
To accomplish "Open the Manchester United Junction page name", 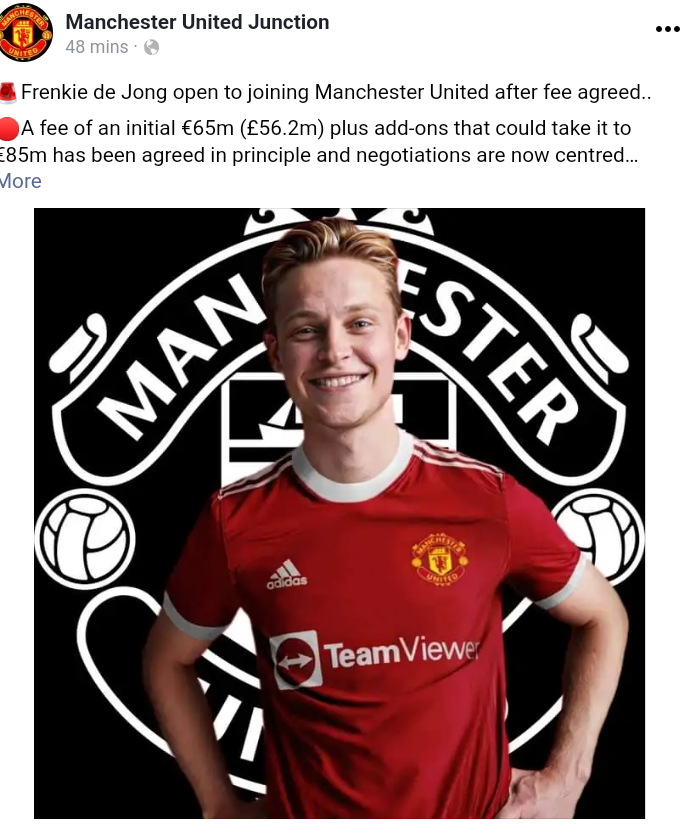I will coord(197,22).
